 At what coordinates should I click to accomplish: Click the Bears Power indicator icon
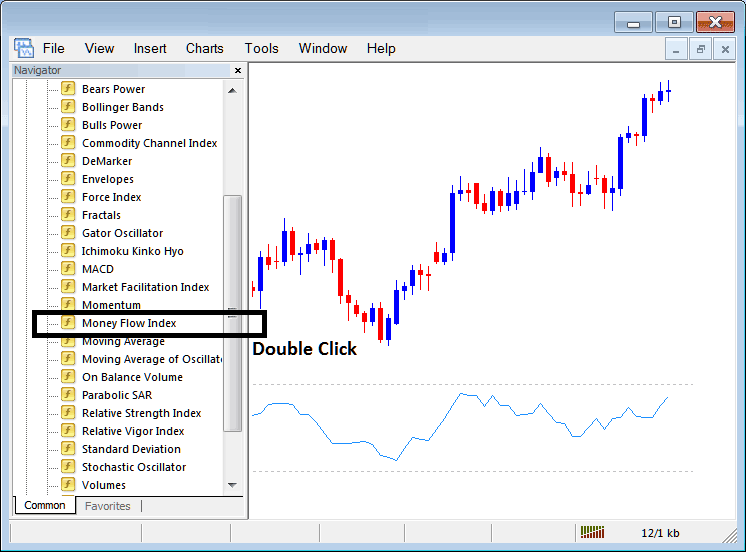[68, 89]
